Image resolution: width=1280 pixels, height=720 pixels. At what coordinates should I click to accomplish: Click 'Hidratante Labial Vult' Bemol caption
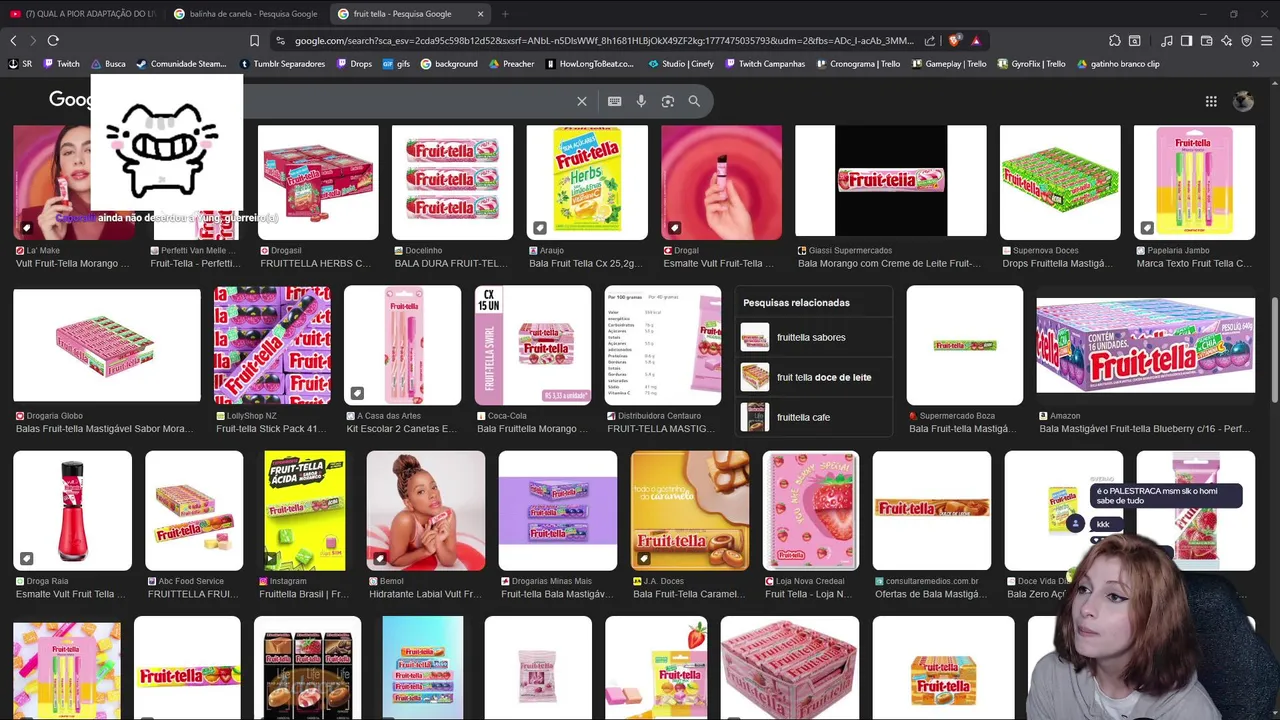[x=425, y=594]
